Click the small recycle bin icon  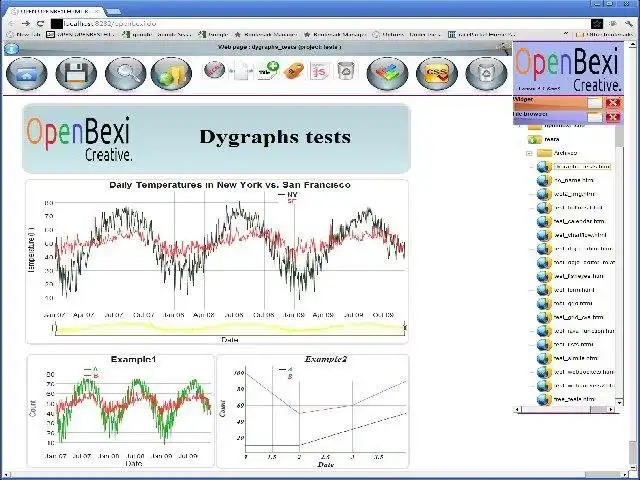(346, 71)
